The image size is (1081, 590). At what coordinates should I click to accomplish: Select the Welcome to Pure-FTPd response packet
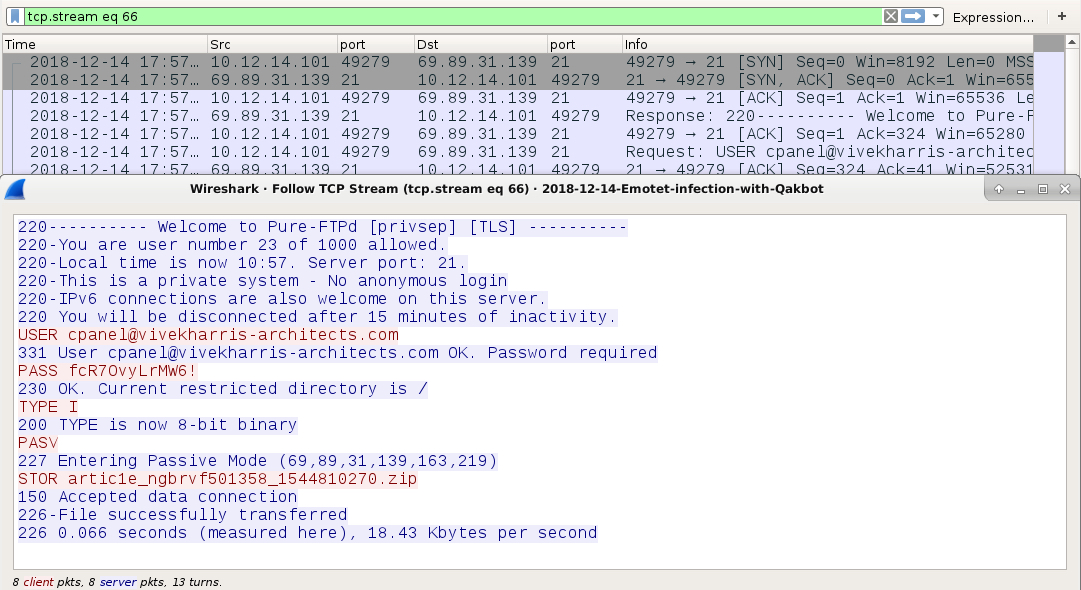(518, 116)
